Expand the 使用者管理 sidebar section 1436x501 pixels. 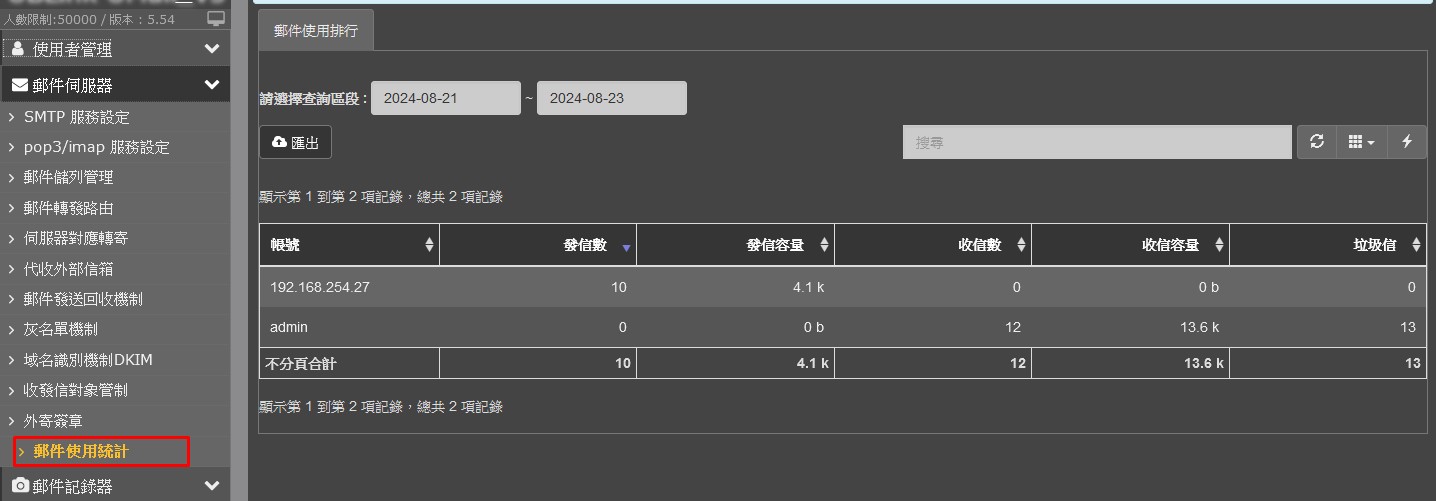click(115, 49)
